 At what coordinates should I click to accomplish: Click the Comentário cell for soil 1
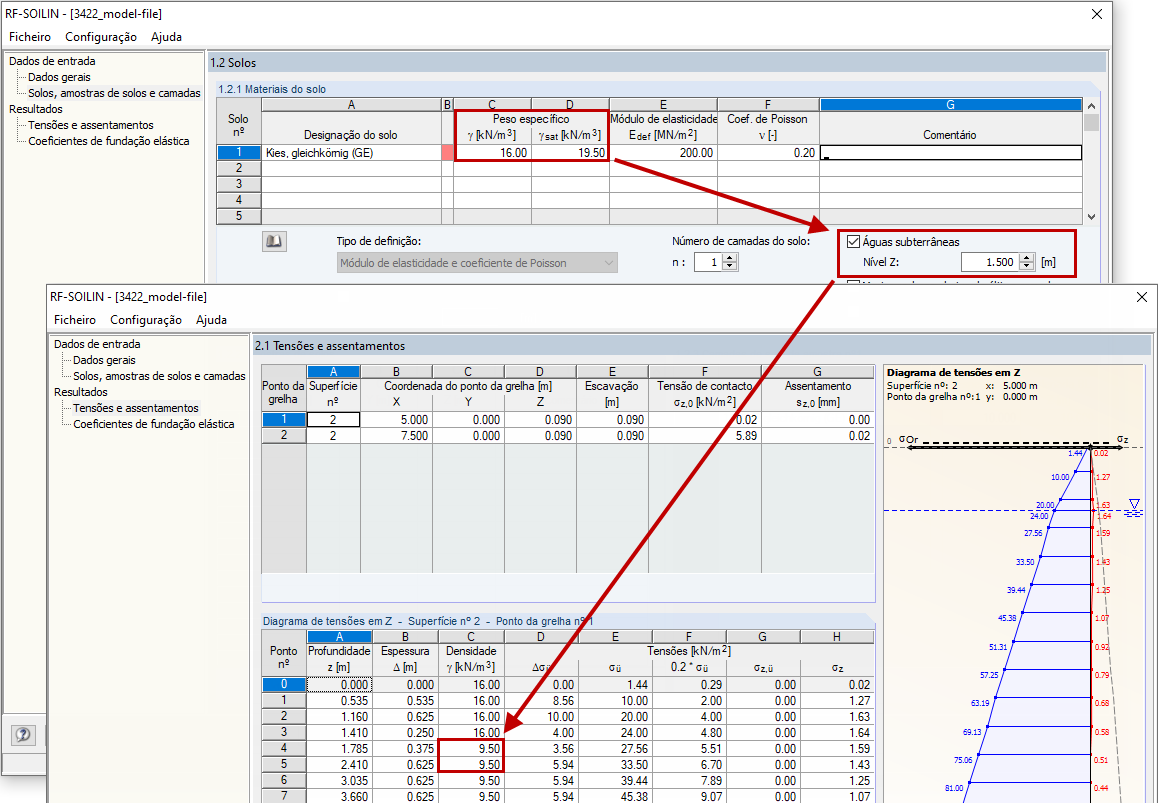click(951, 153)
